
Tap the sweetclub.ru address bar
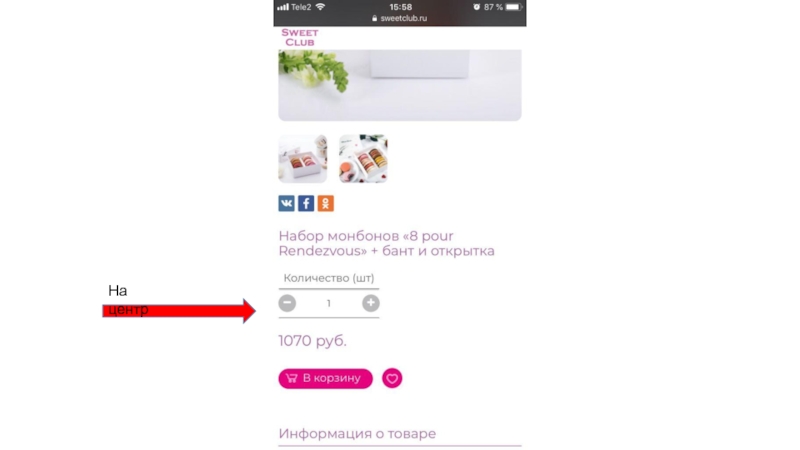(400, 18)
